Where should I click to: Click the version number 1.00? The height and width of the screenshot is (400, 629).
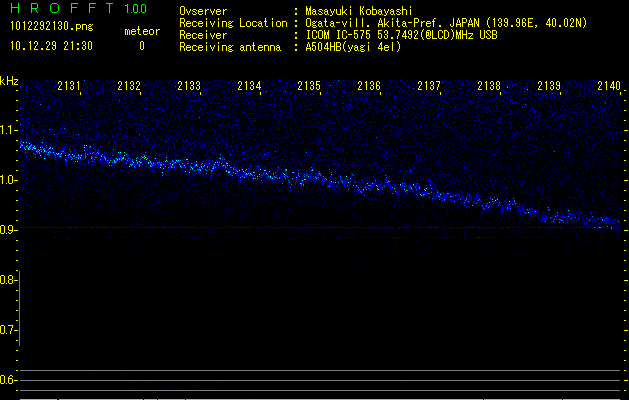135,9
